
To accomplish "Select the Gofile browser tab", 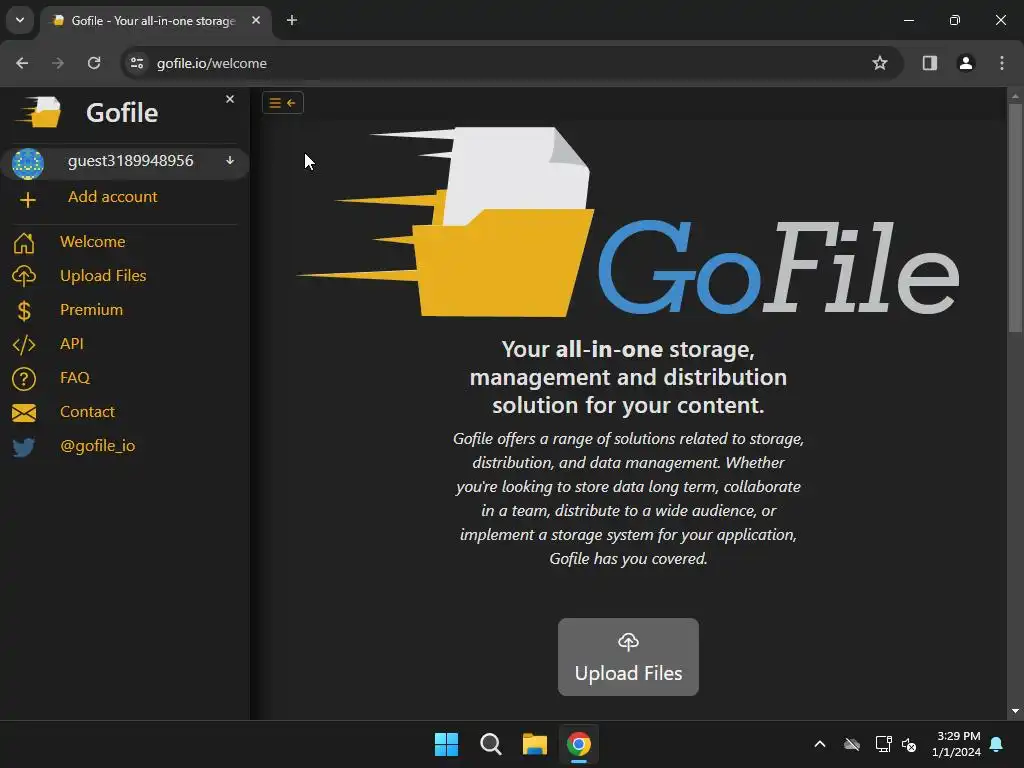I will coord(155,21).
